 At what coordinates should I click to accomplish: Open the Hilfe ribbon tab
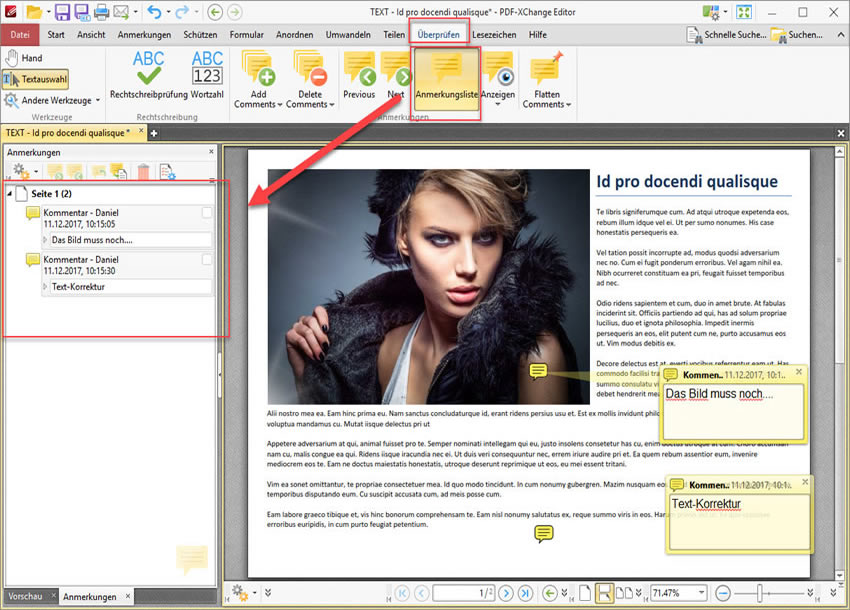point(538,35)
